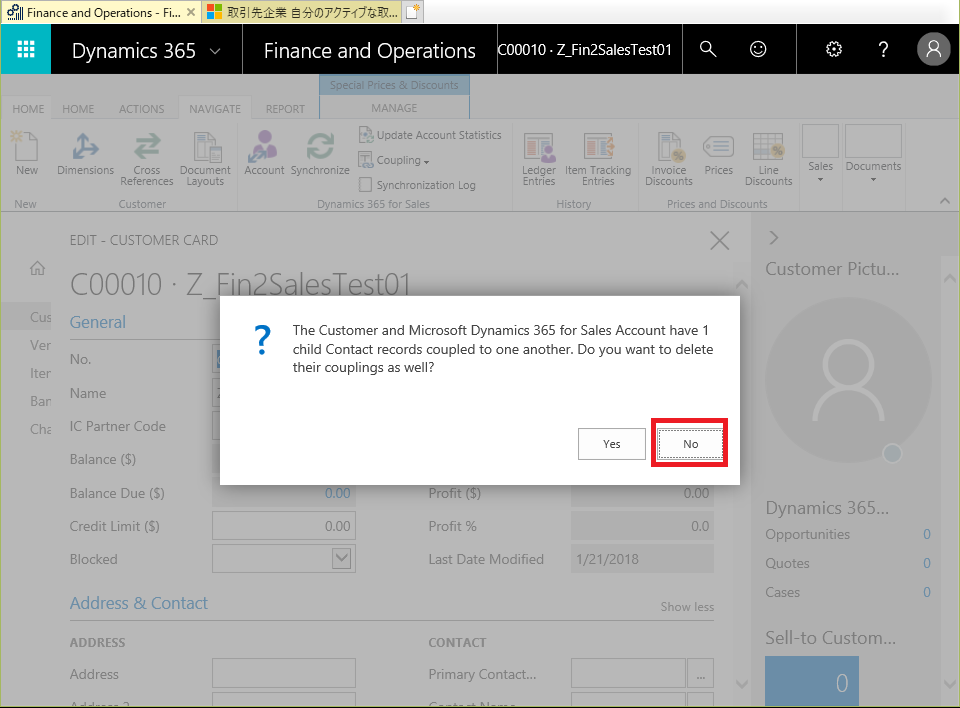
Task: Select the Finance and Operations browser tab
Action: (100, 12)
